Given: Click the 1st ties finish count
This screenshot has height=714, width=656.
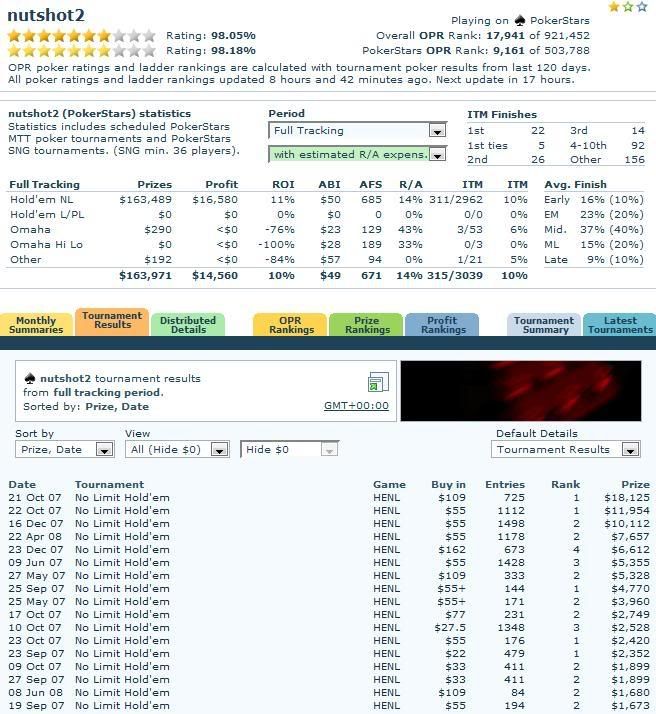Looking at the screenshot, I should coord(541,146).
